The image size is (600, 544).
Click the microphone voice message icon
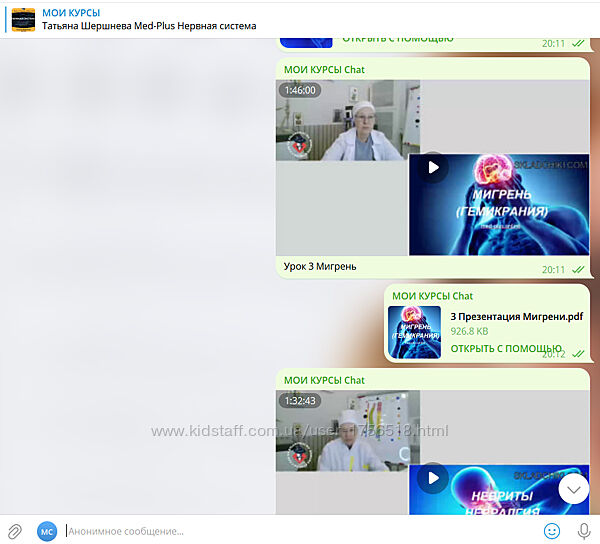pyautogui.click(x=583, y=531)
